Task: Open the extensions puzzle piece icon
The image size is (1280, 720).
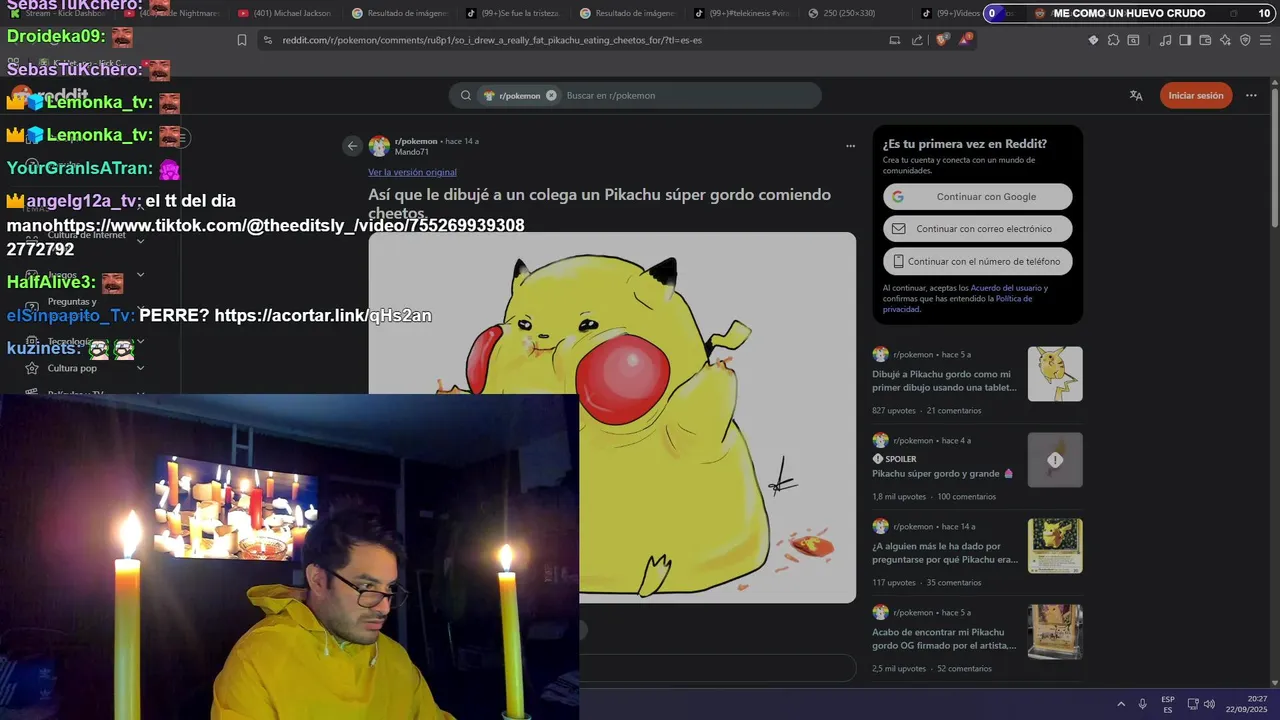Action: tap(1113, 40)
